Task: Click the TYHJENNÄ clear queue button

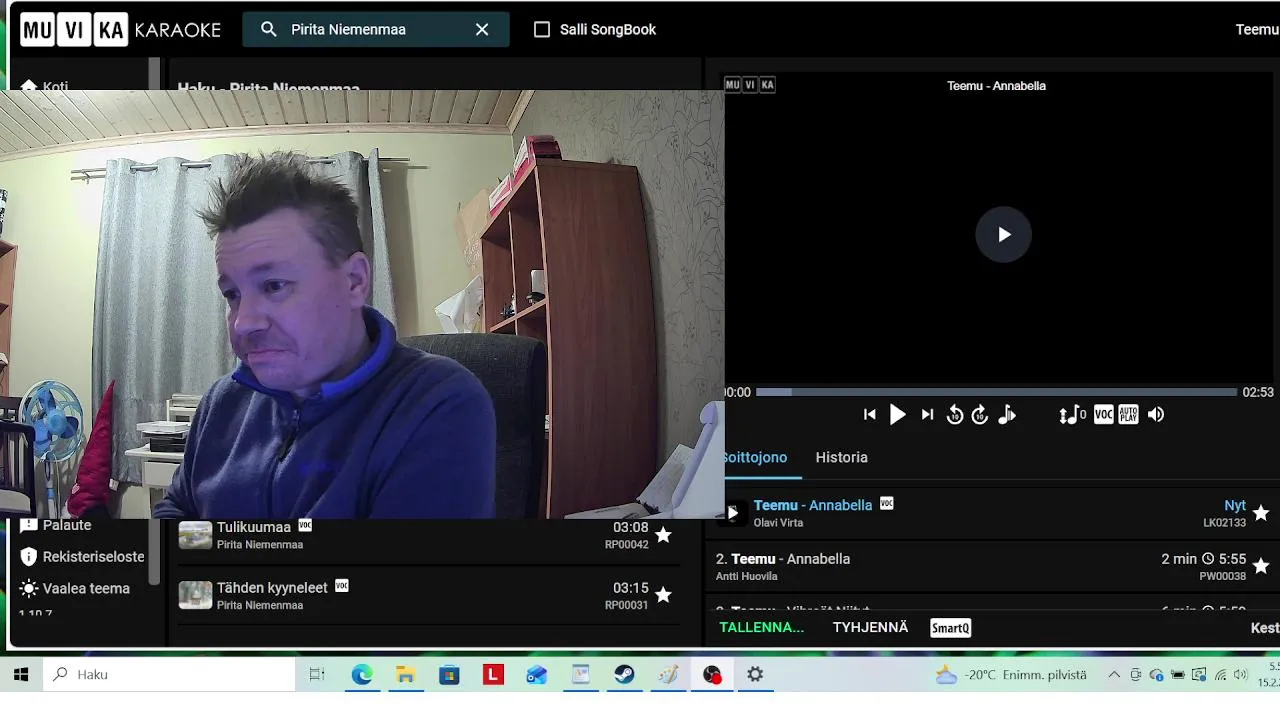Action: pos(870,627)
